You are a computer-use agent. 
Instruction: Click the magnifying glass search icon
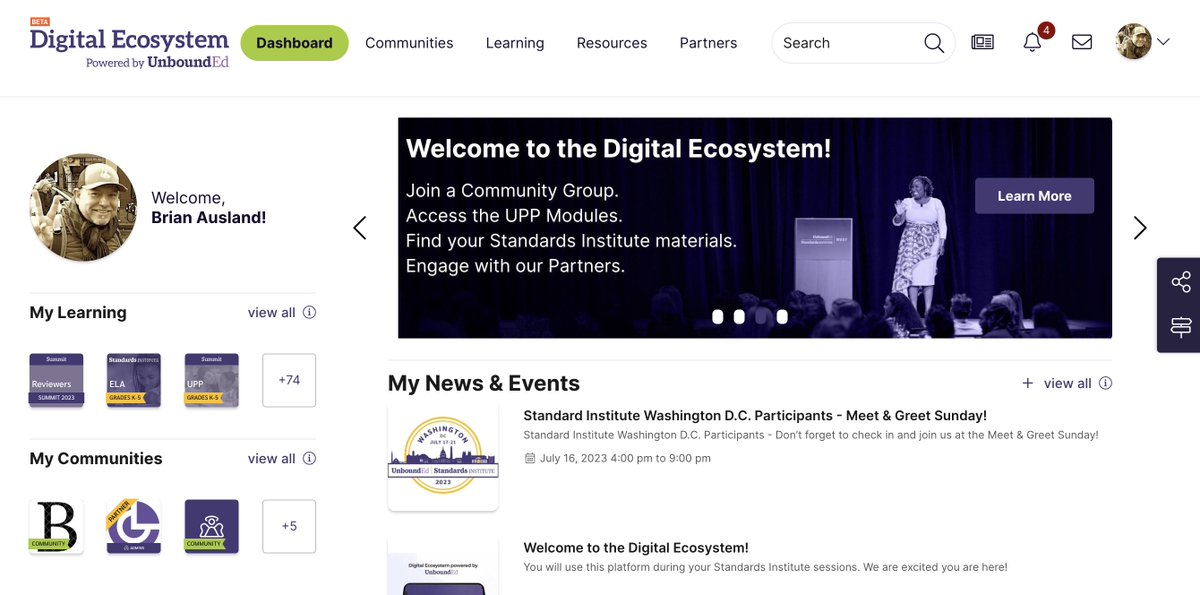pos(934,43)
